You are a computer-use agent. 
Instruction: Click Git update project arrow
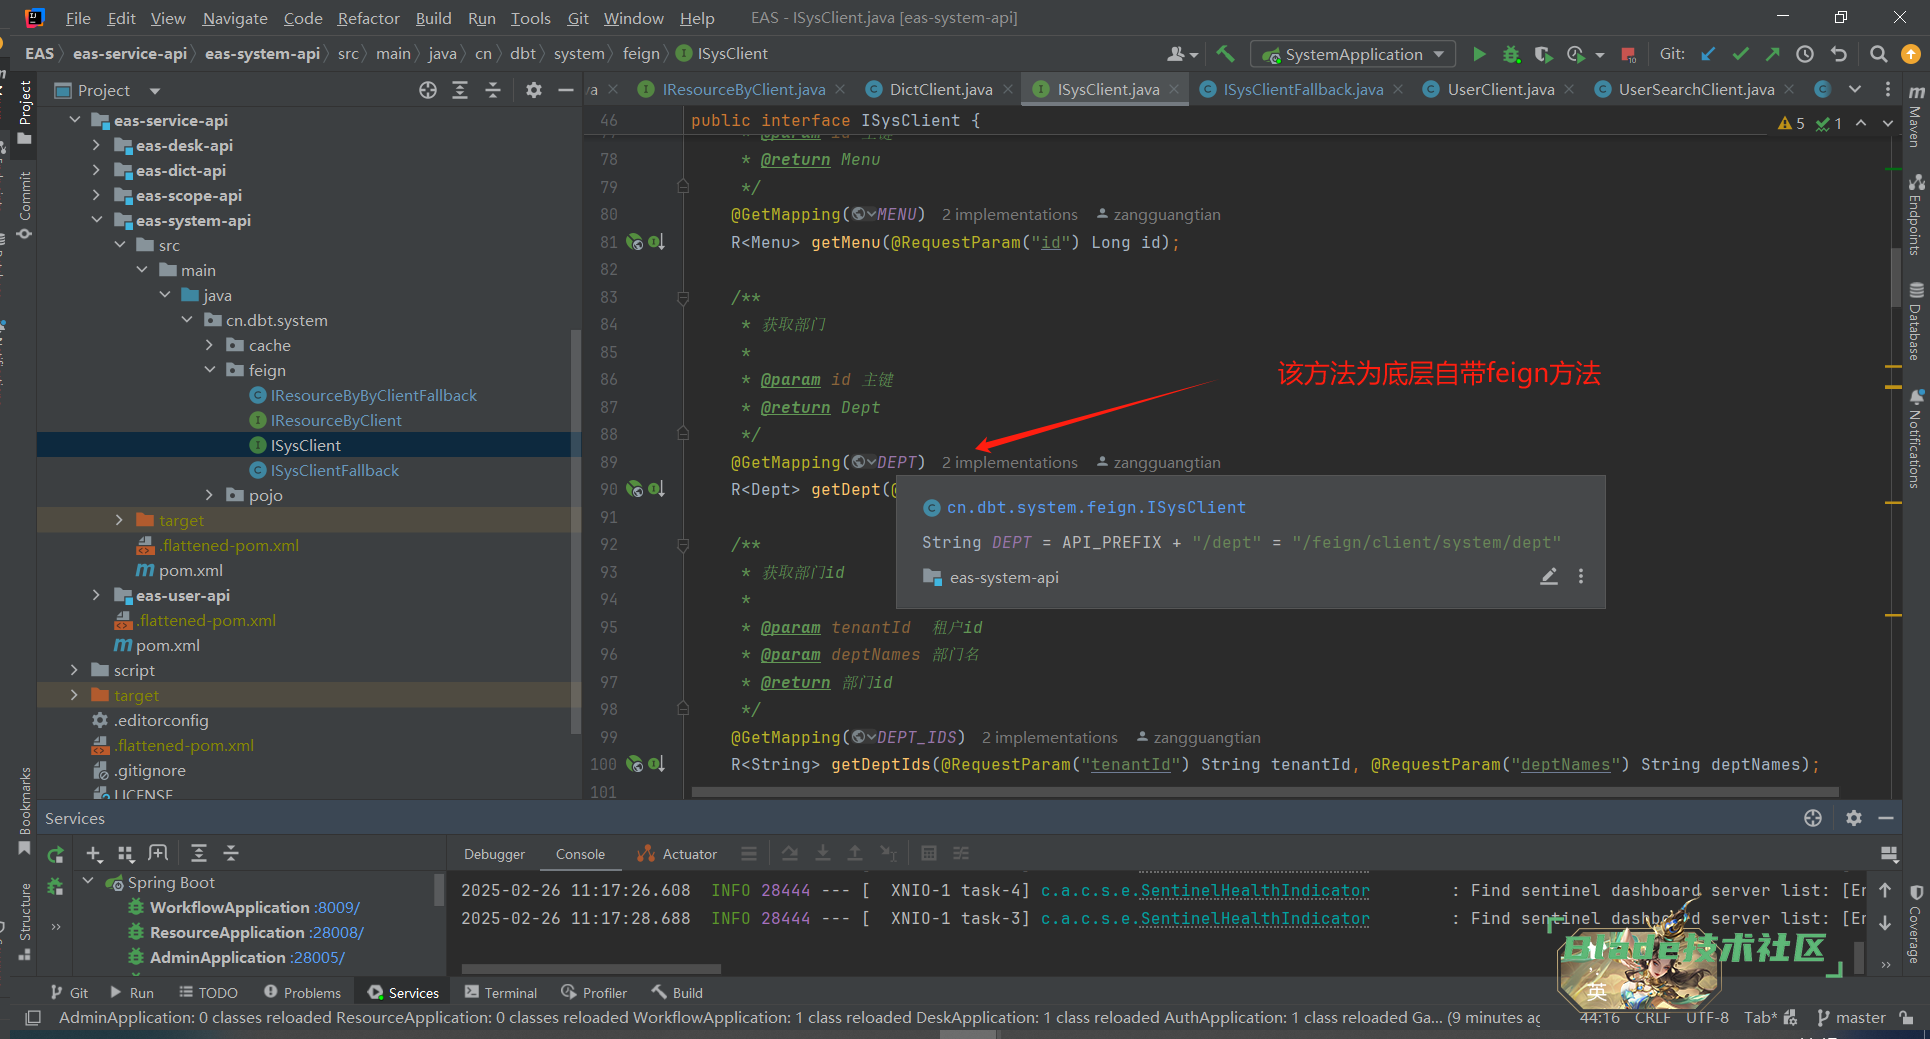click(x=1708, y=54)
